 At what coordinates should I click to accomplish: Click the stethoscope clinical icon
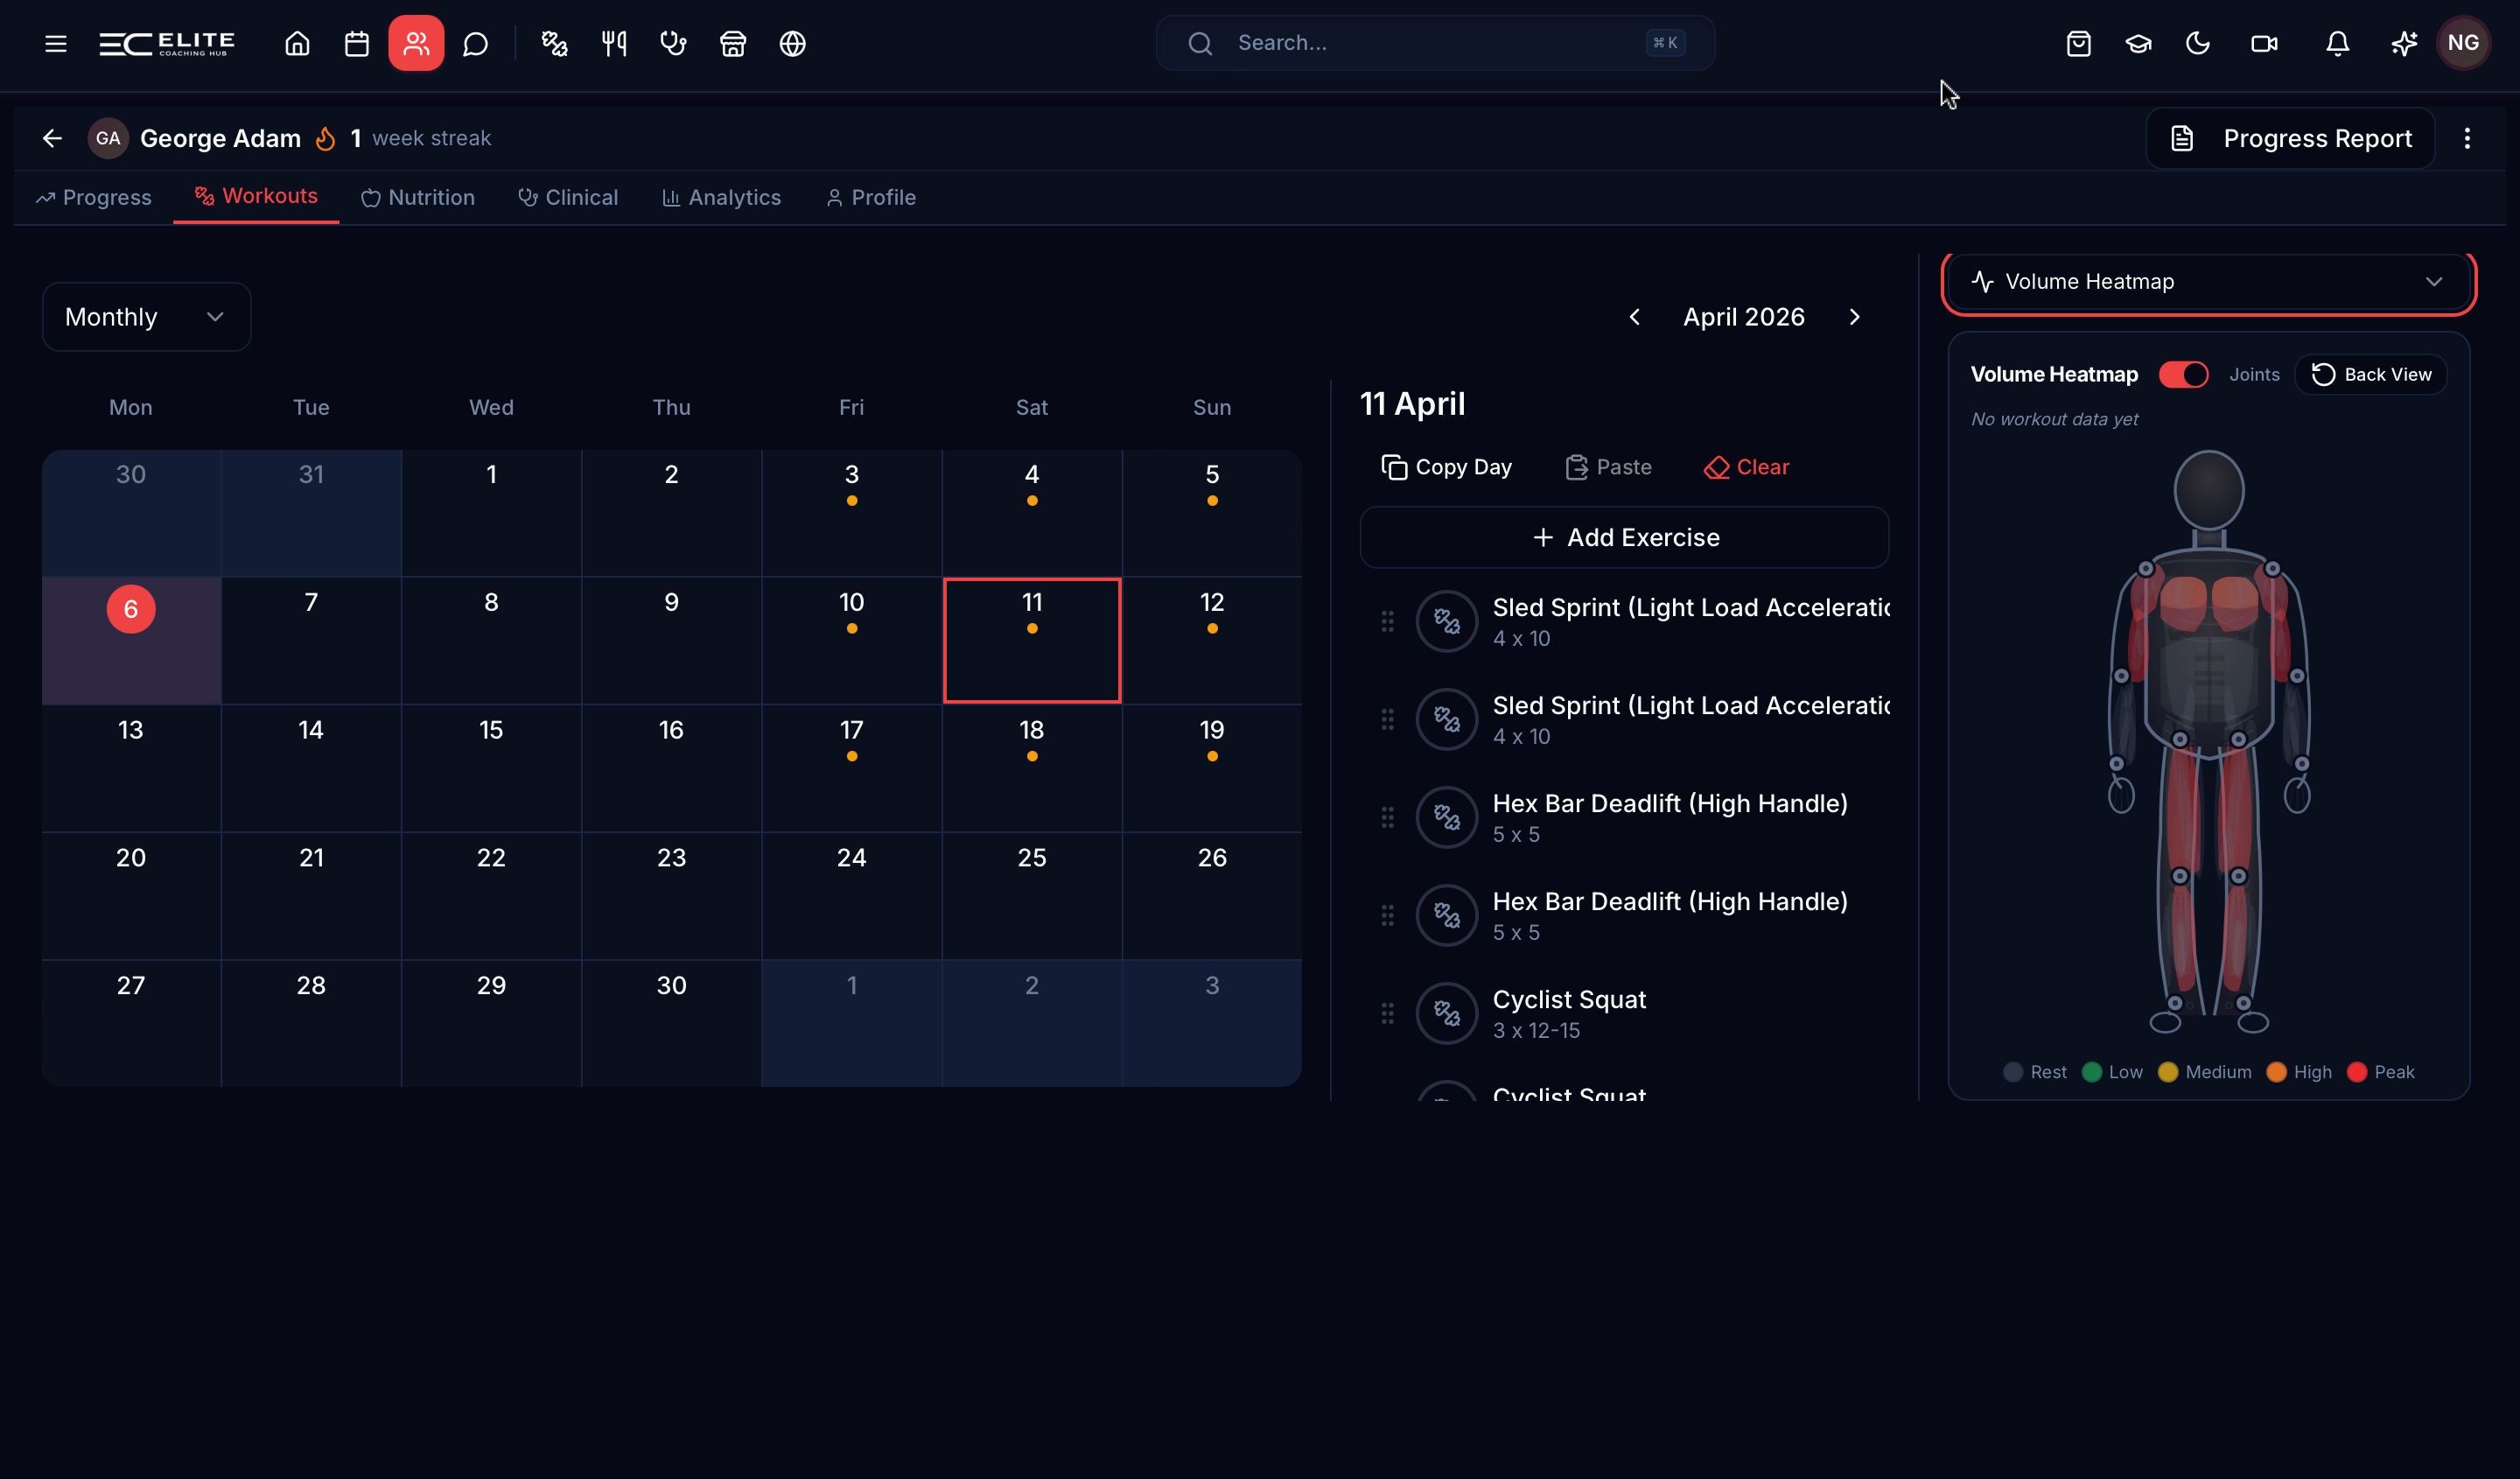[673, 43]
